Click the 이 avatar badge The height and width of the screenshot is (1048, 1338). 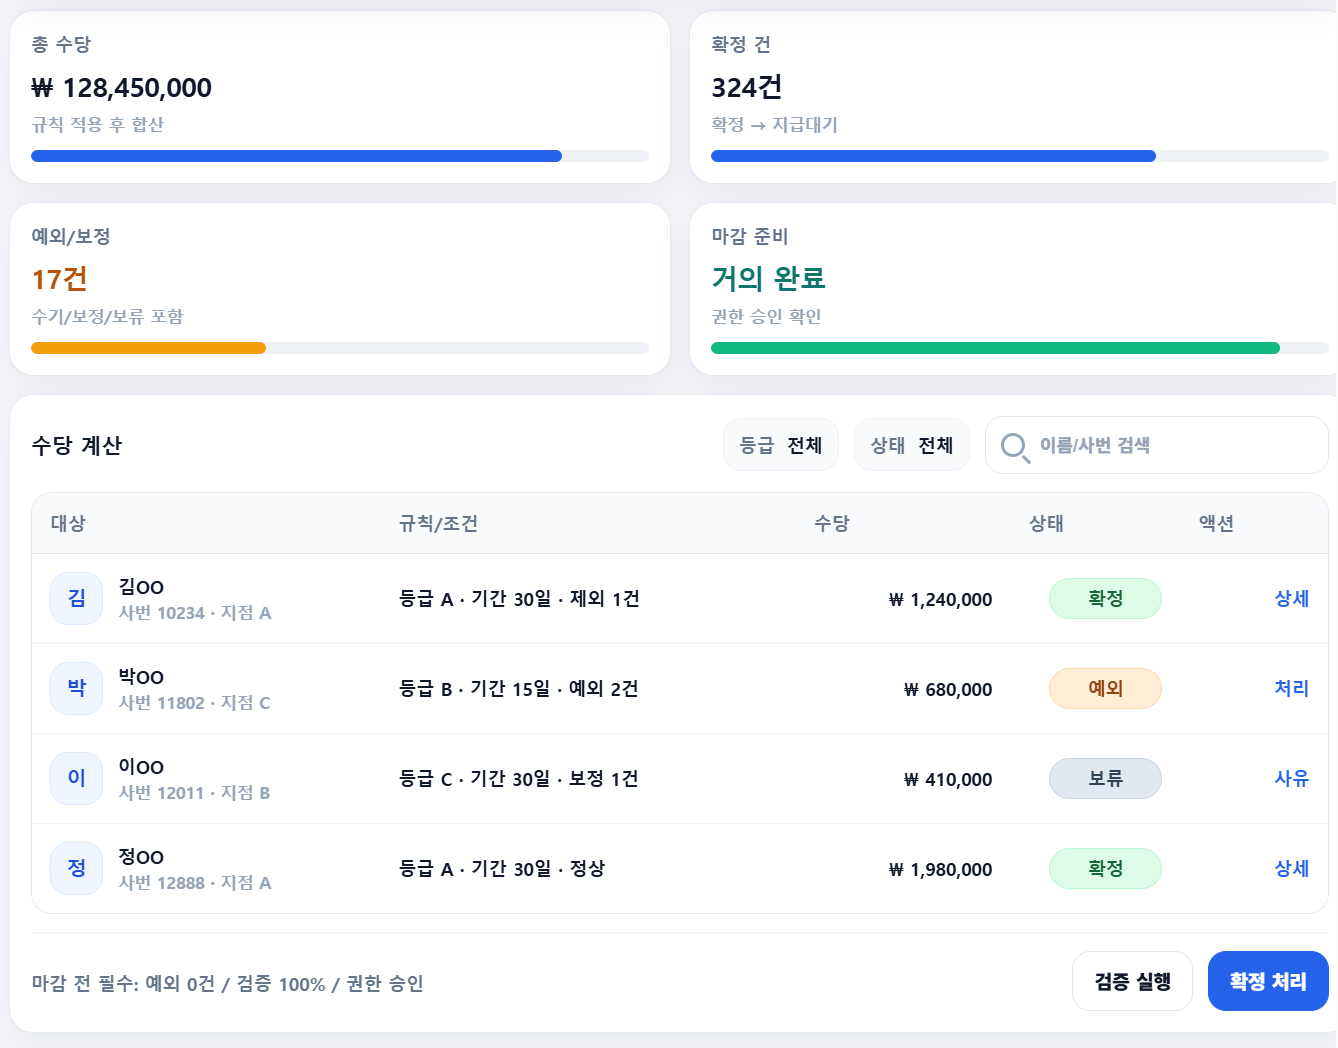(x=77, y=778)
